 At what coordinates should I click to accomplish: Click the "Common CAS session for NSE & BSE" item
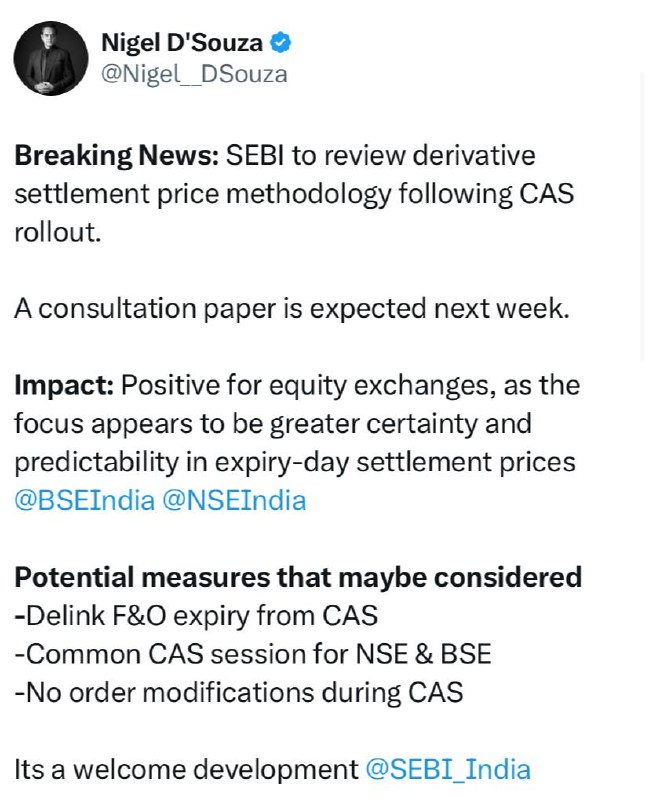(x=253, y=654)
